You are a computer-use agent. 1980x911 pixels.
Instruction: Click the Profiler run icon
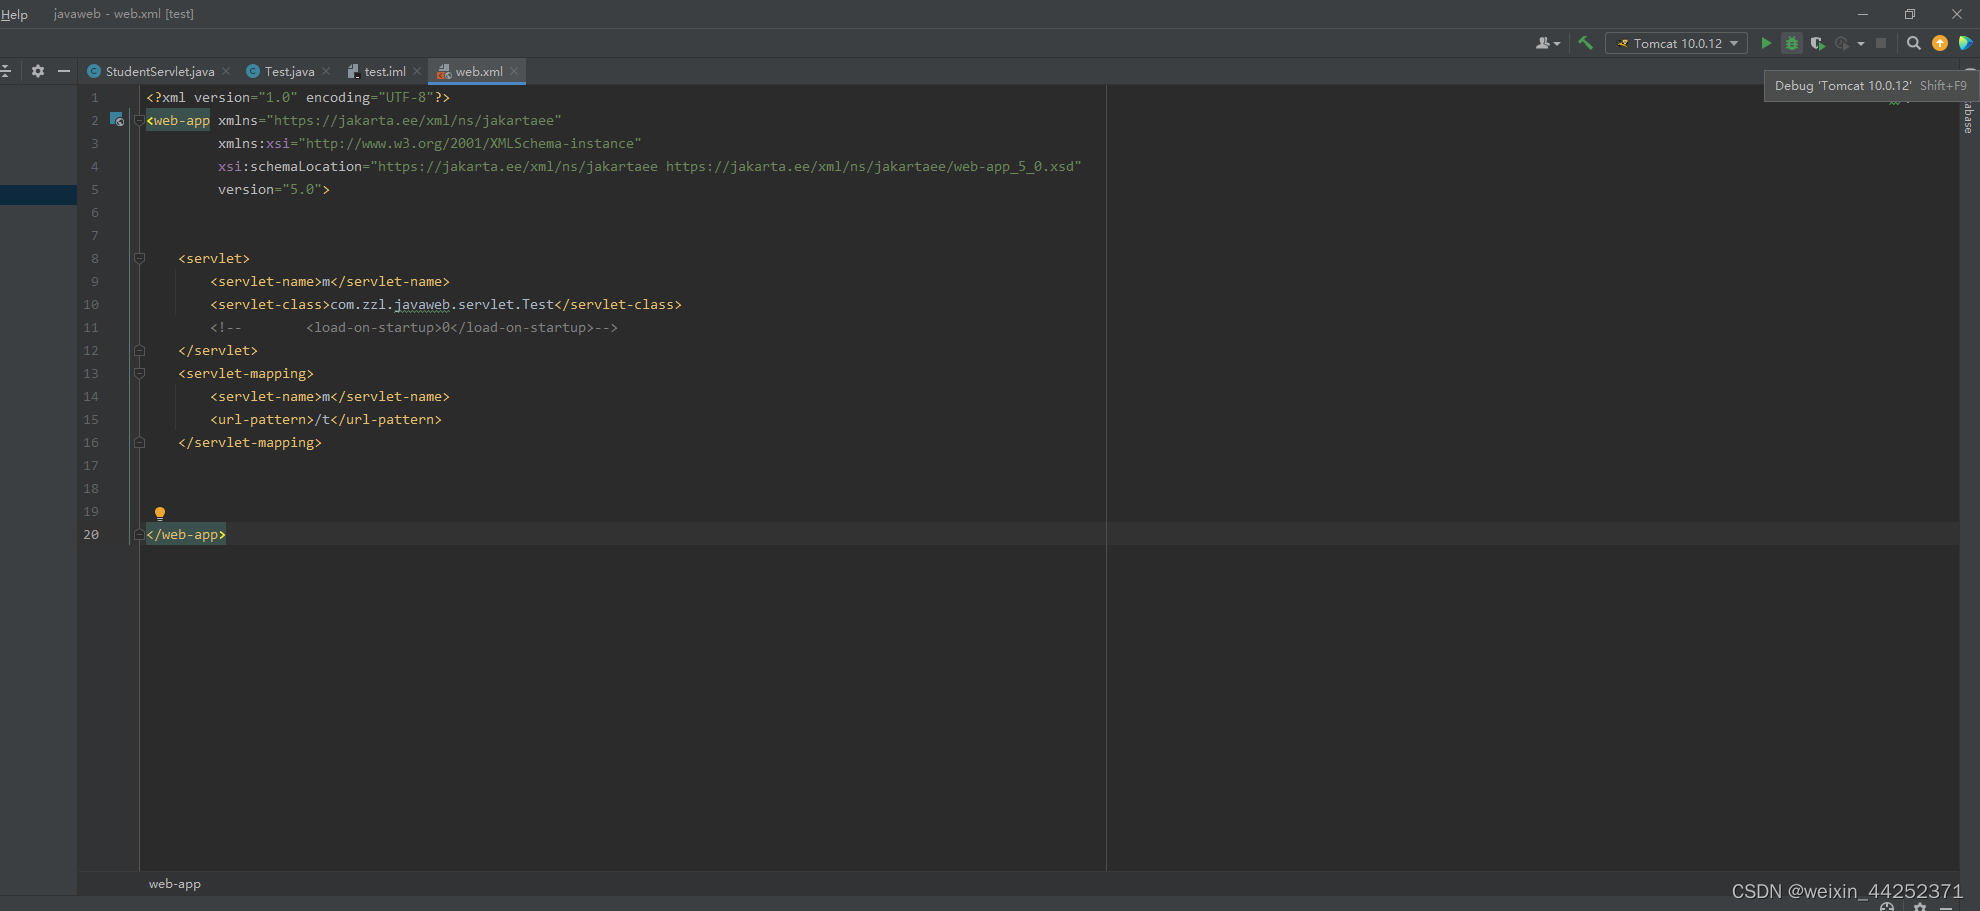click(x=1841, y=43)
